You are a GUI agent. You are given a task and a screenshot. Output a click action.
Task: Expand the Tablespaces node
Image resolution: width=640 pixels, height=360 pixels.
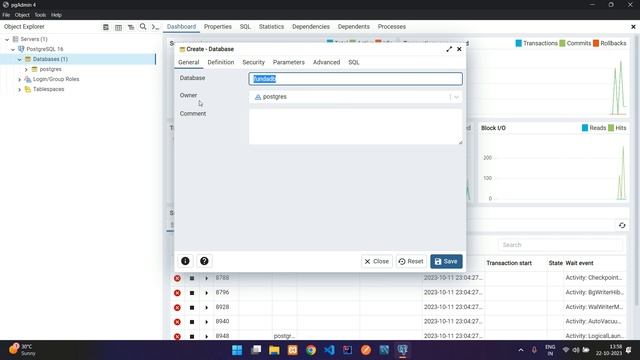(19, 89)
